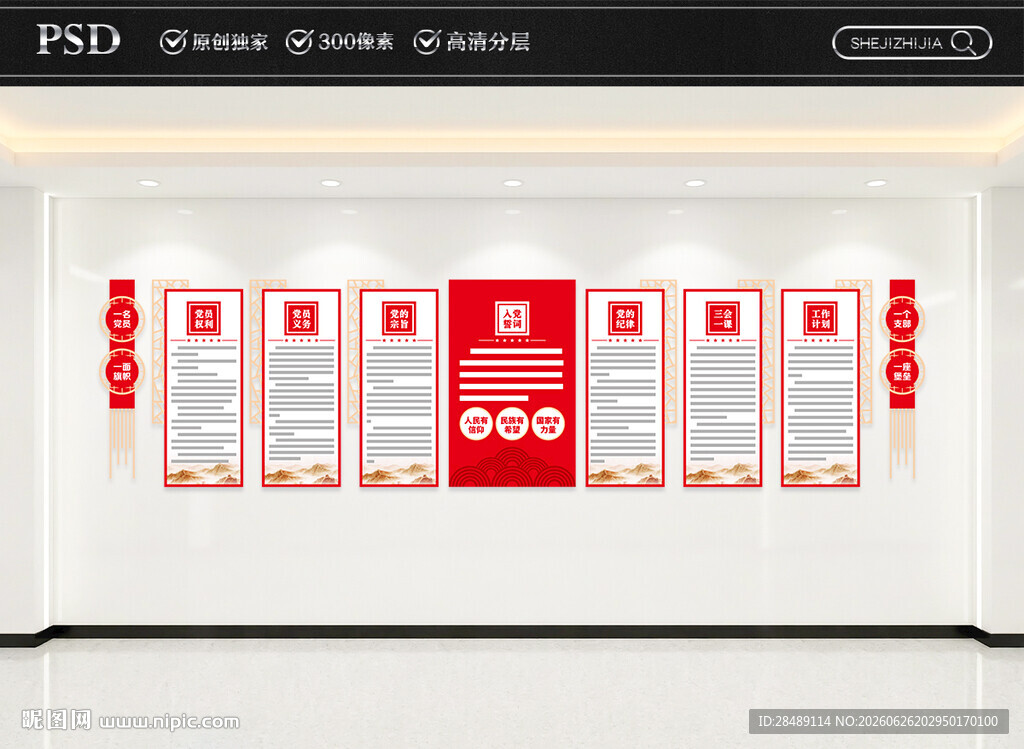Click the 入党誓词 title box
The height and width of the screenshot is (749, 1024).
(512, 319)
